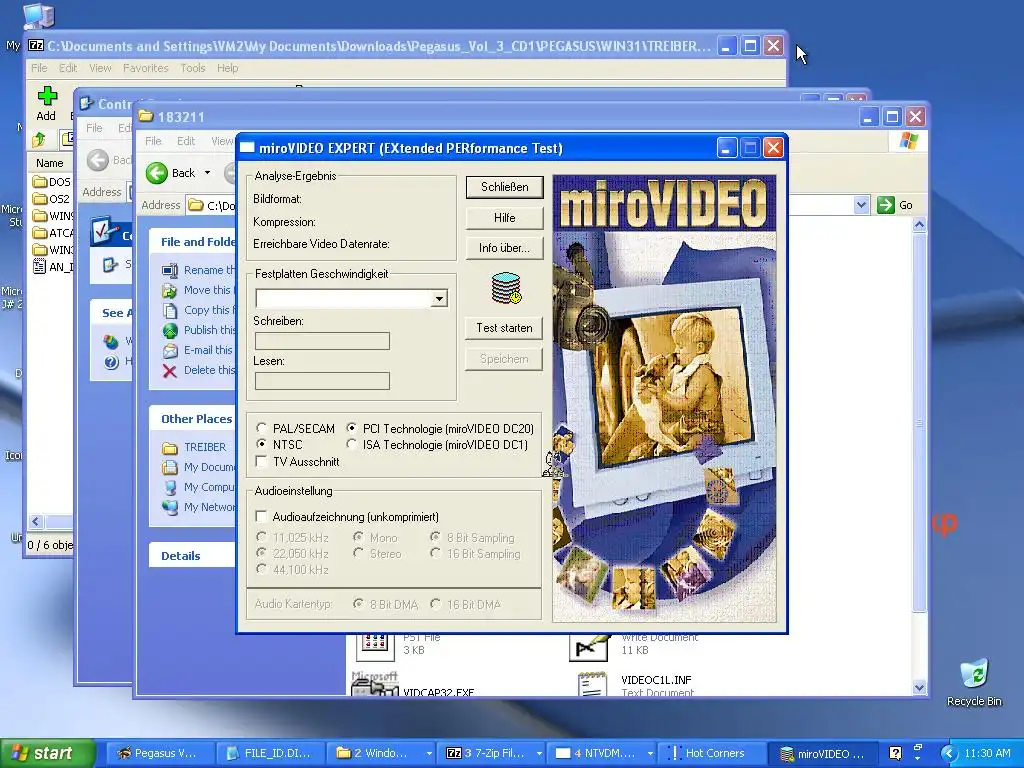Expand the 7-Zip taskbar group arrow
Viewport: 1024px width, 768px height.
coord(539,753)
